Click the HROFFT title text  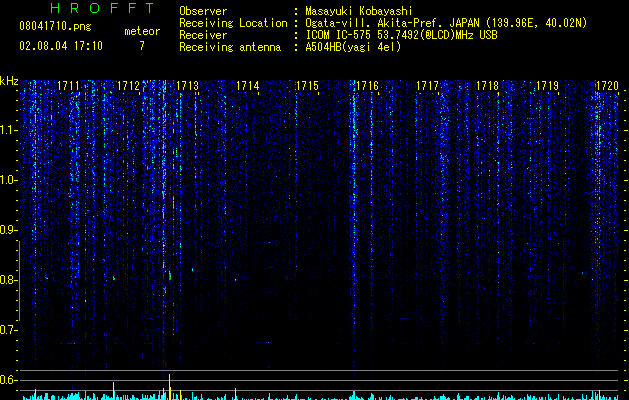[102, 8]
